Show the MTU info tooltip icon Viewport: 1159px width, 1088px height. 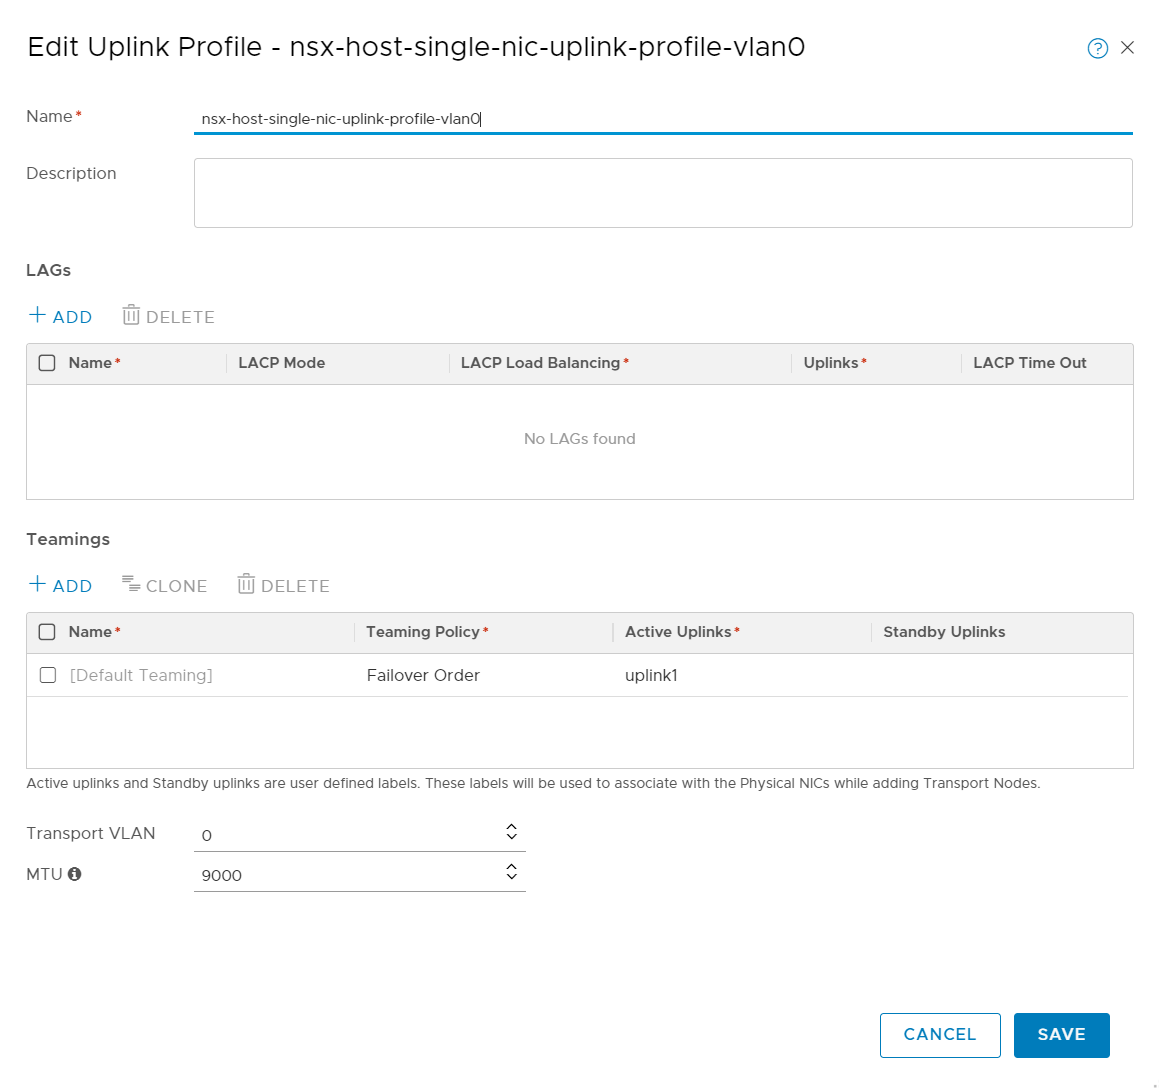(75, 874)
